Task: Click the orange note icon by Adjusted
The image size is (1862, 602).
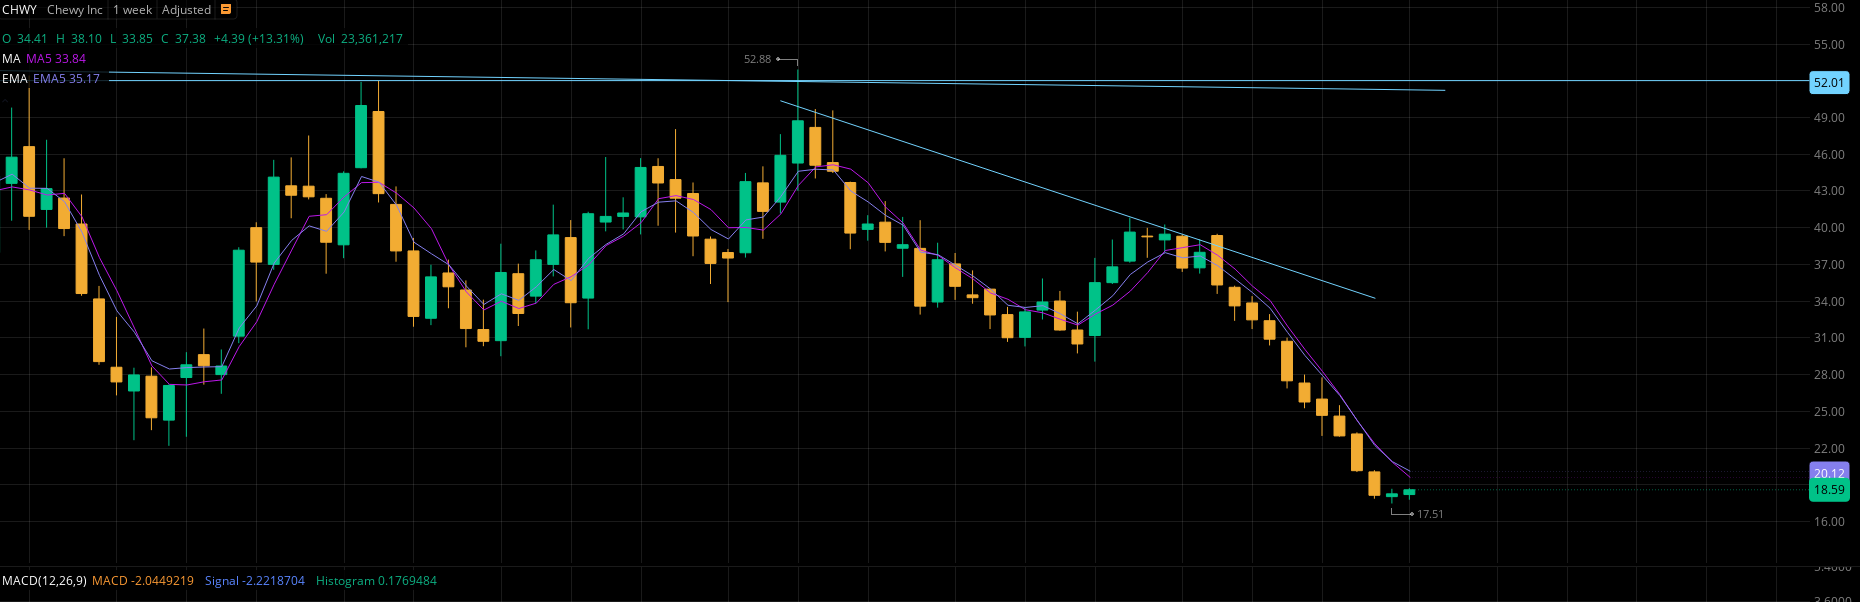Action: (226, 10)
